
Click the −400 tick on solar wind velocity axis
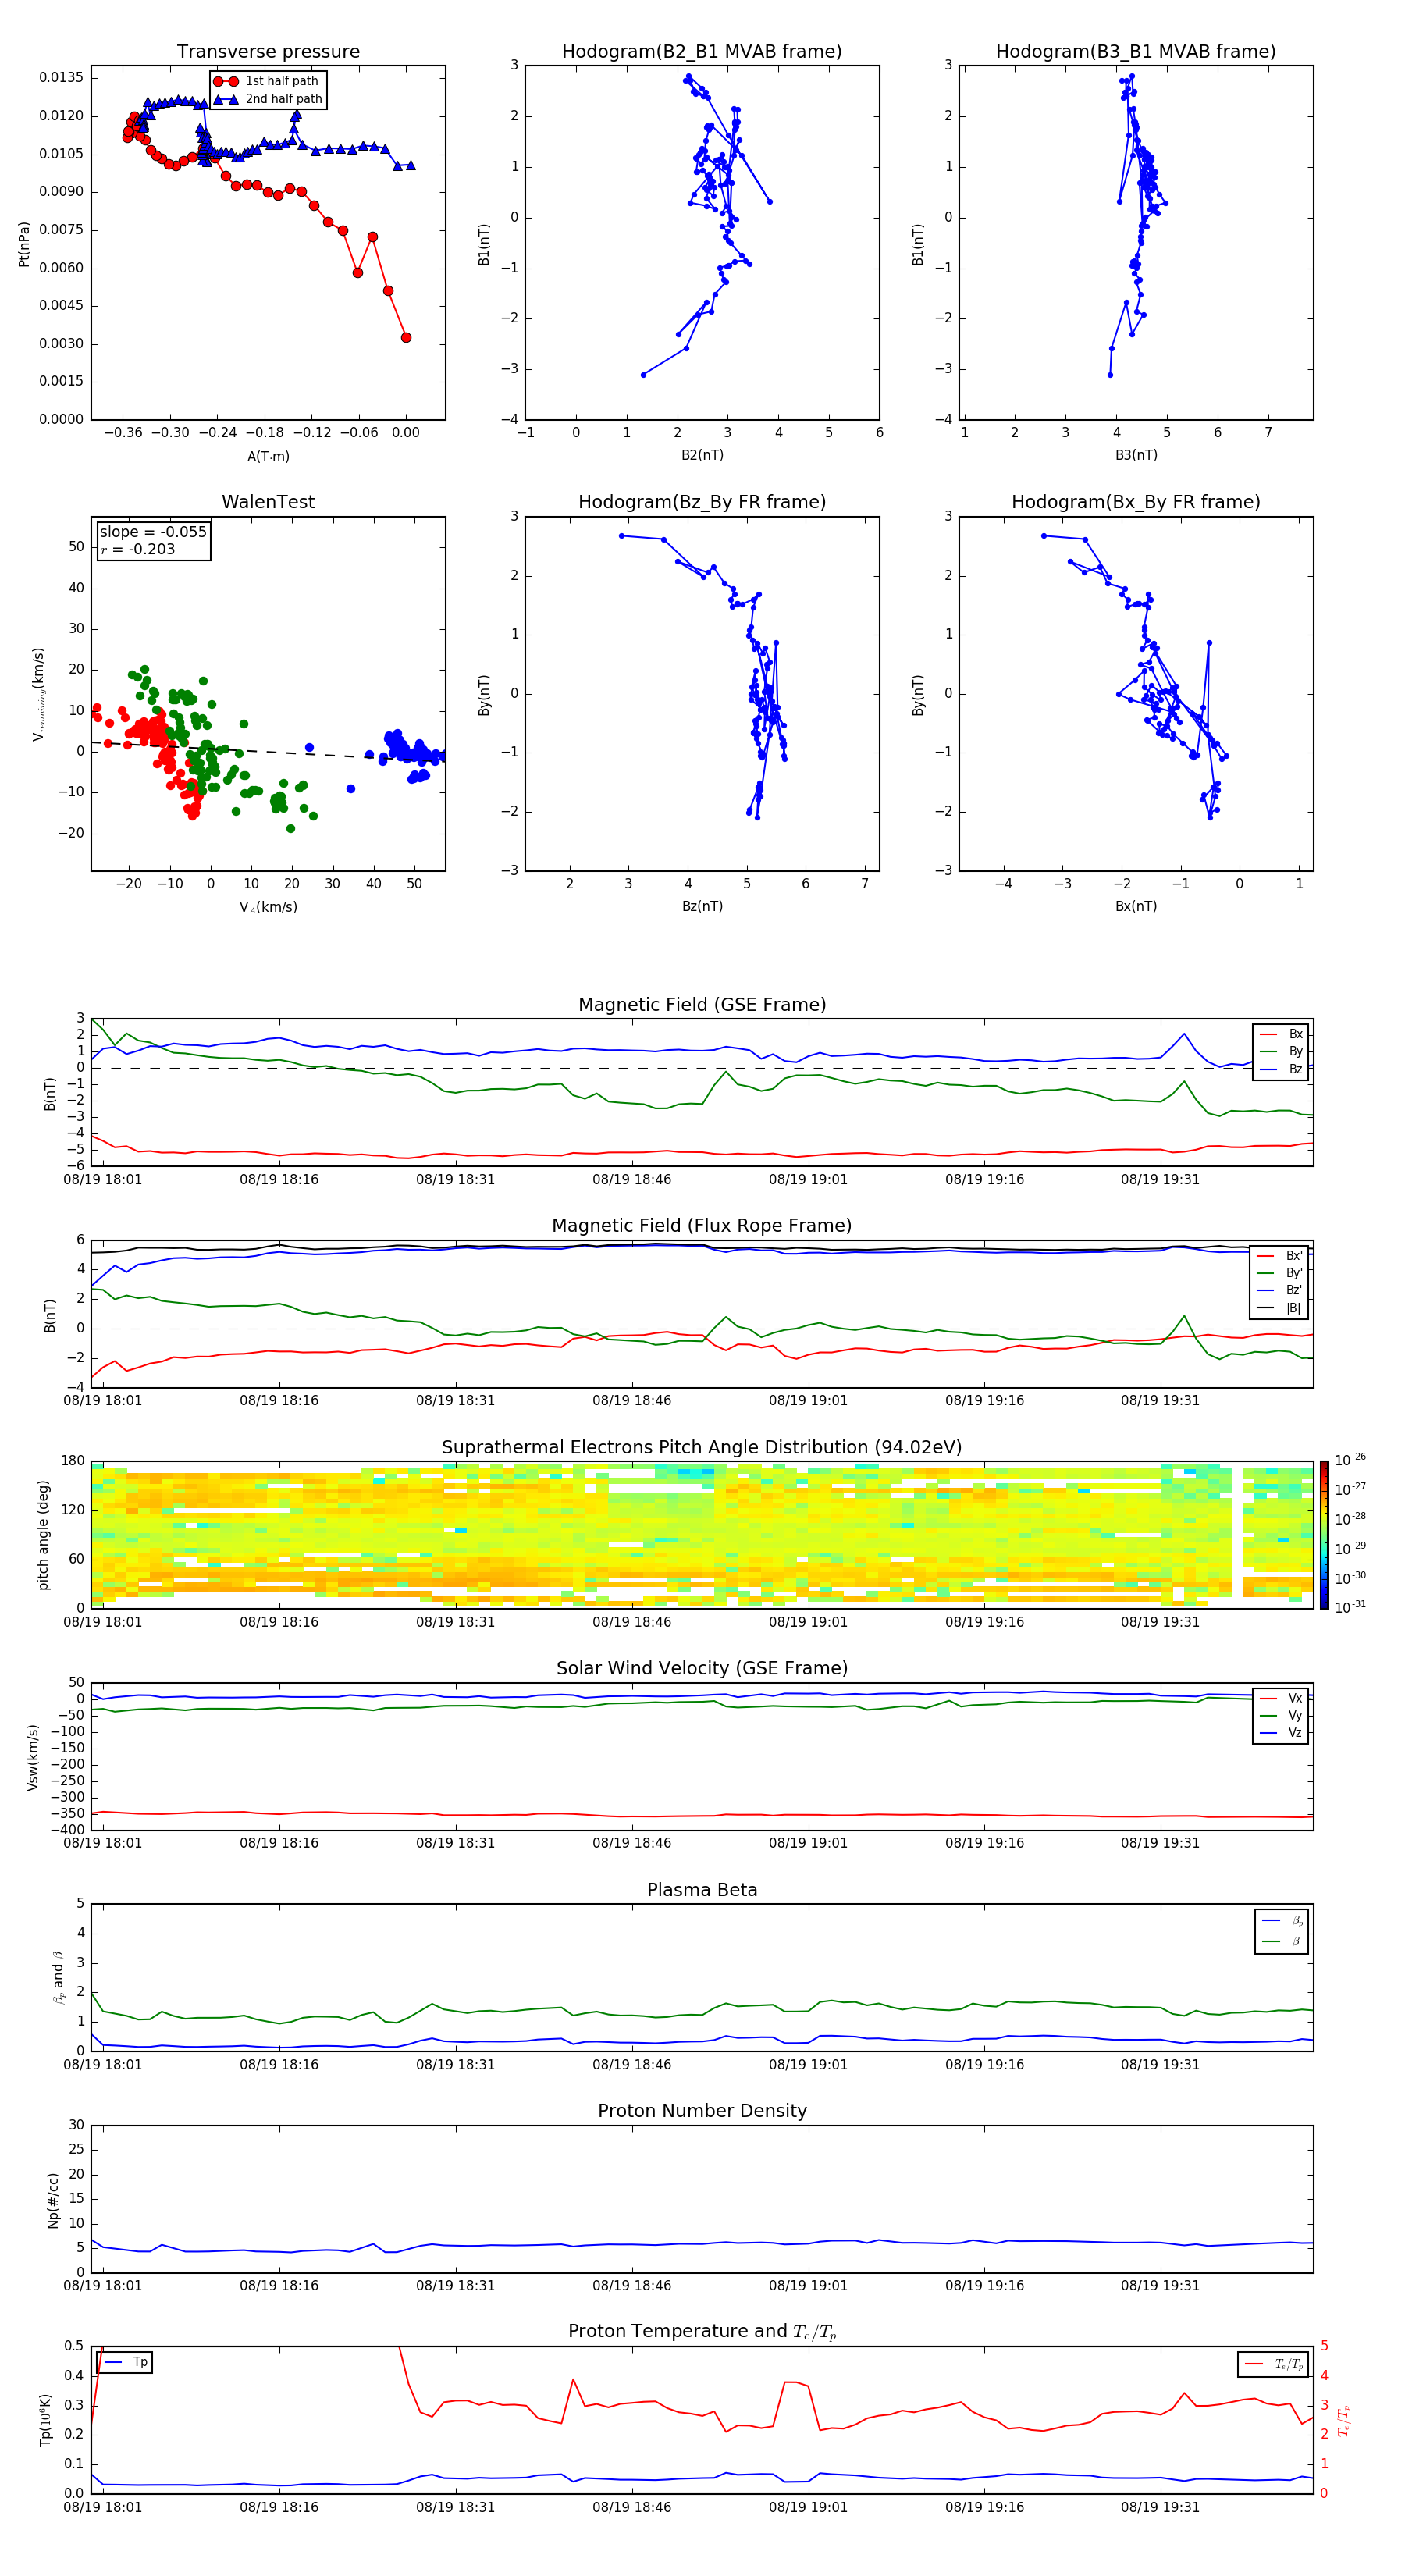click(x=67, y=1830)
